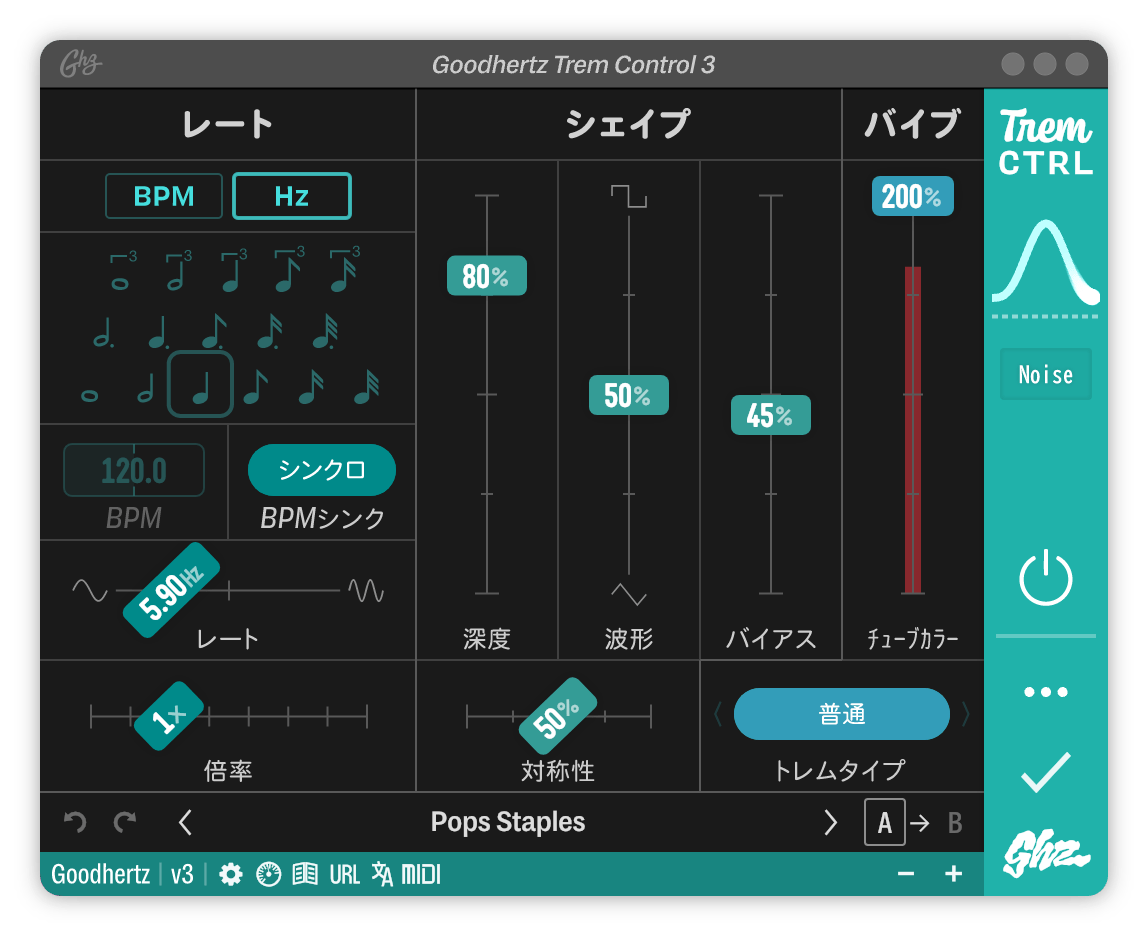Click the square wave shape icon
This screenshot has height=936, width=1148.
coord(629,196)
